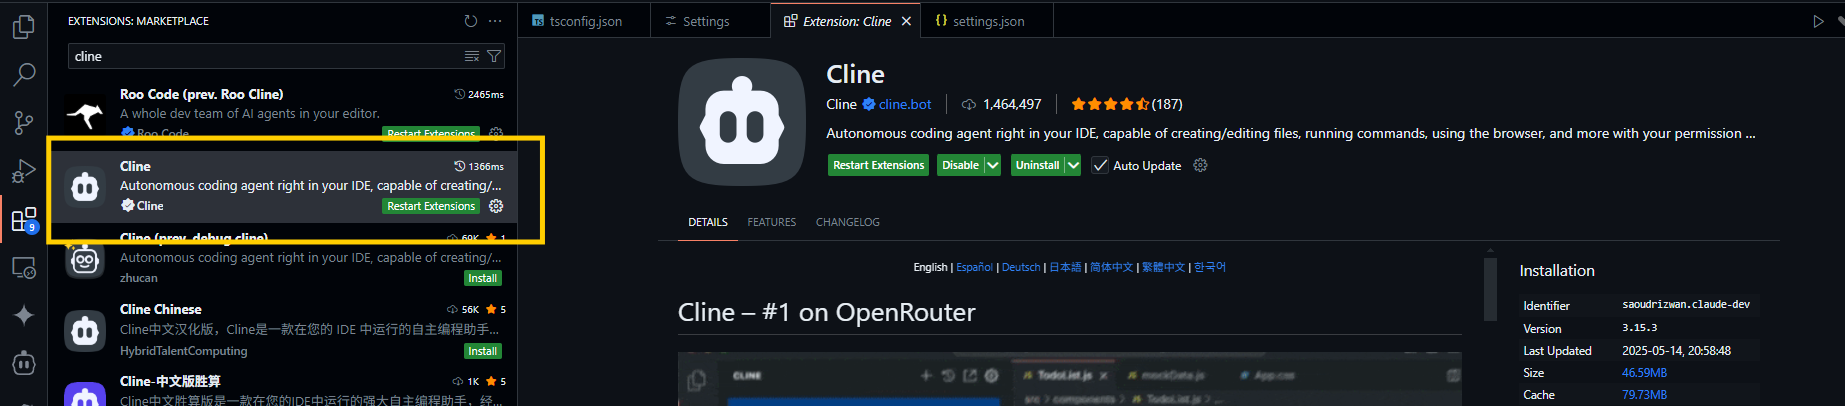Click the Roo Code 2465ms activation time
This screenshot has height=406, width=1845.
(x=479, y=94)
